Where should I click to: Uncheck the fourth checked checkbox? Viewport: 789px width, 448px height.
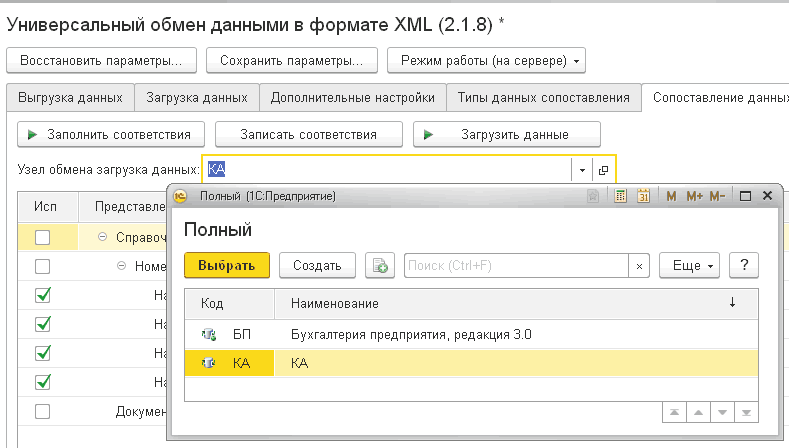43,382
